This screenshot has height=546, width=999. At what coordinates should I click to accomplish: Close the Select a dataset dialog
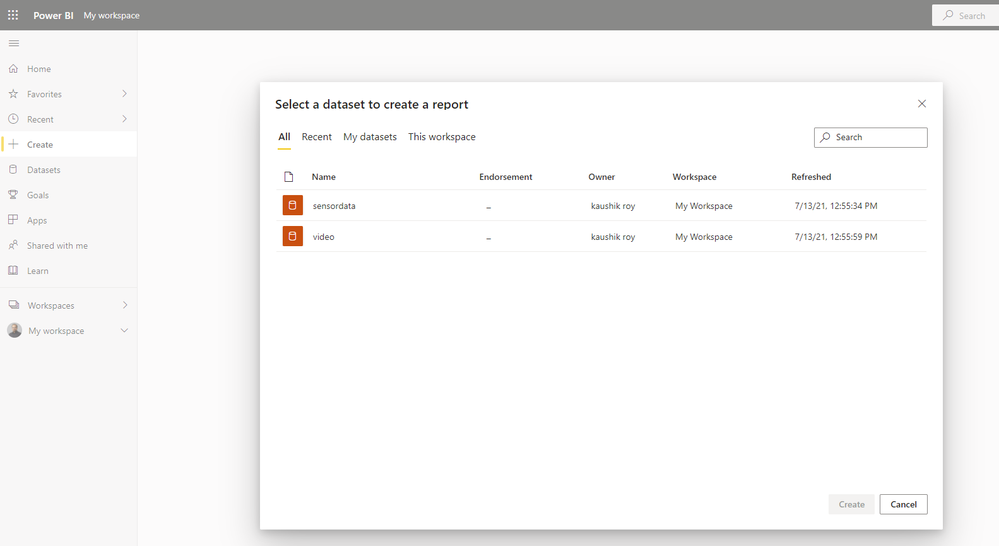922,104
